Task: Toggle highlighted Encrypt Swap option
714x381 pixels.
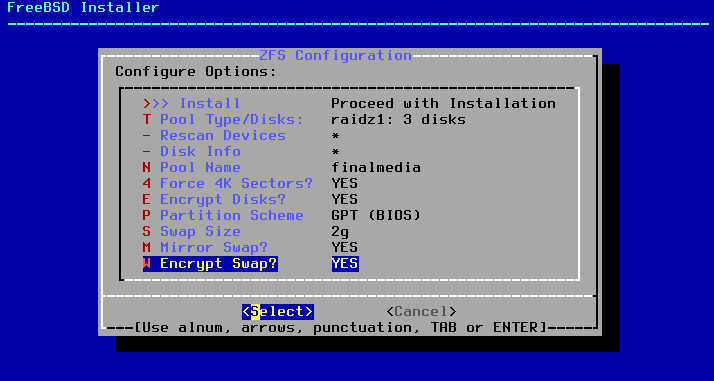Action: pos(250,264)
